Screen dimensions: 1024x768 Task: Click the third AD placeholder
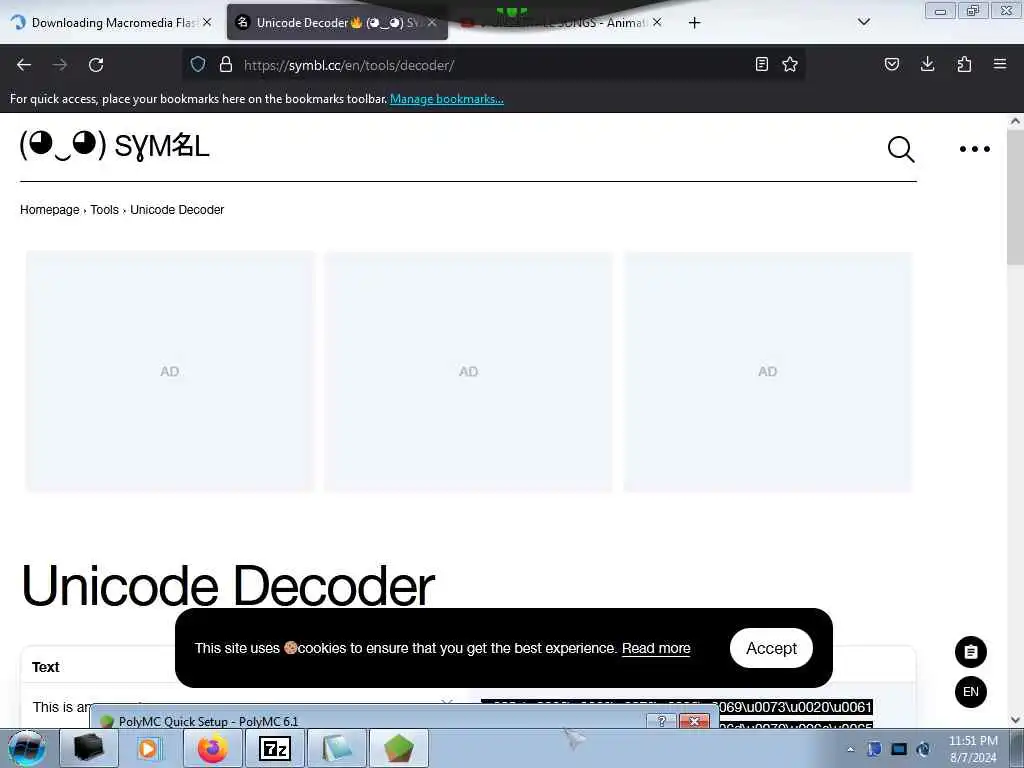click(767, 371)
